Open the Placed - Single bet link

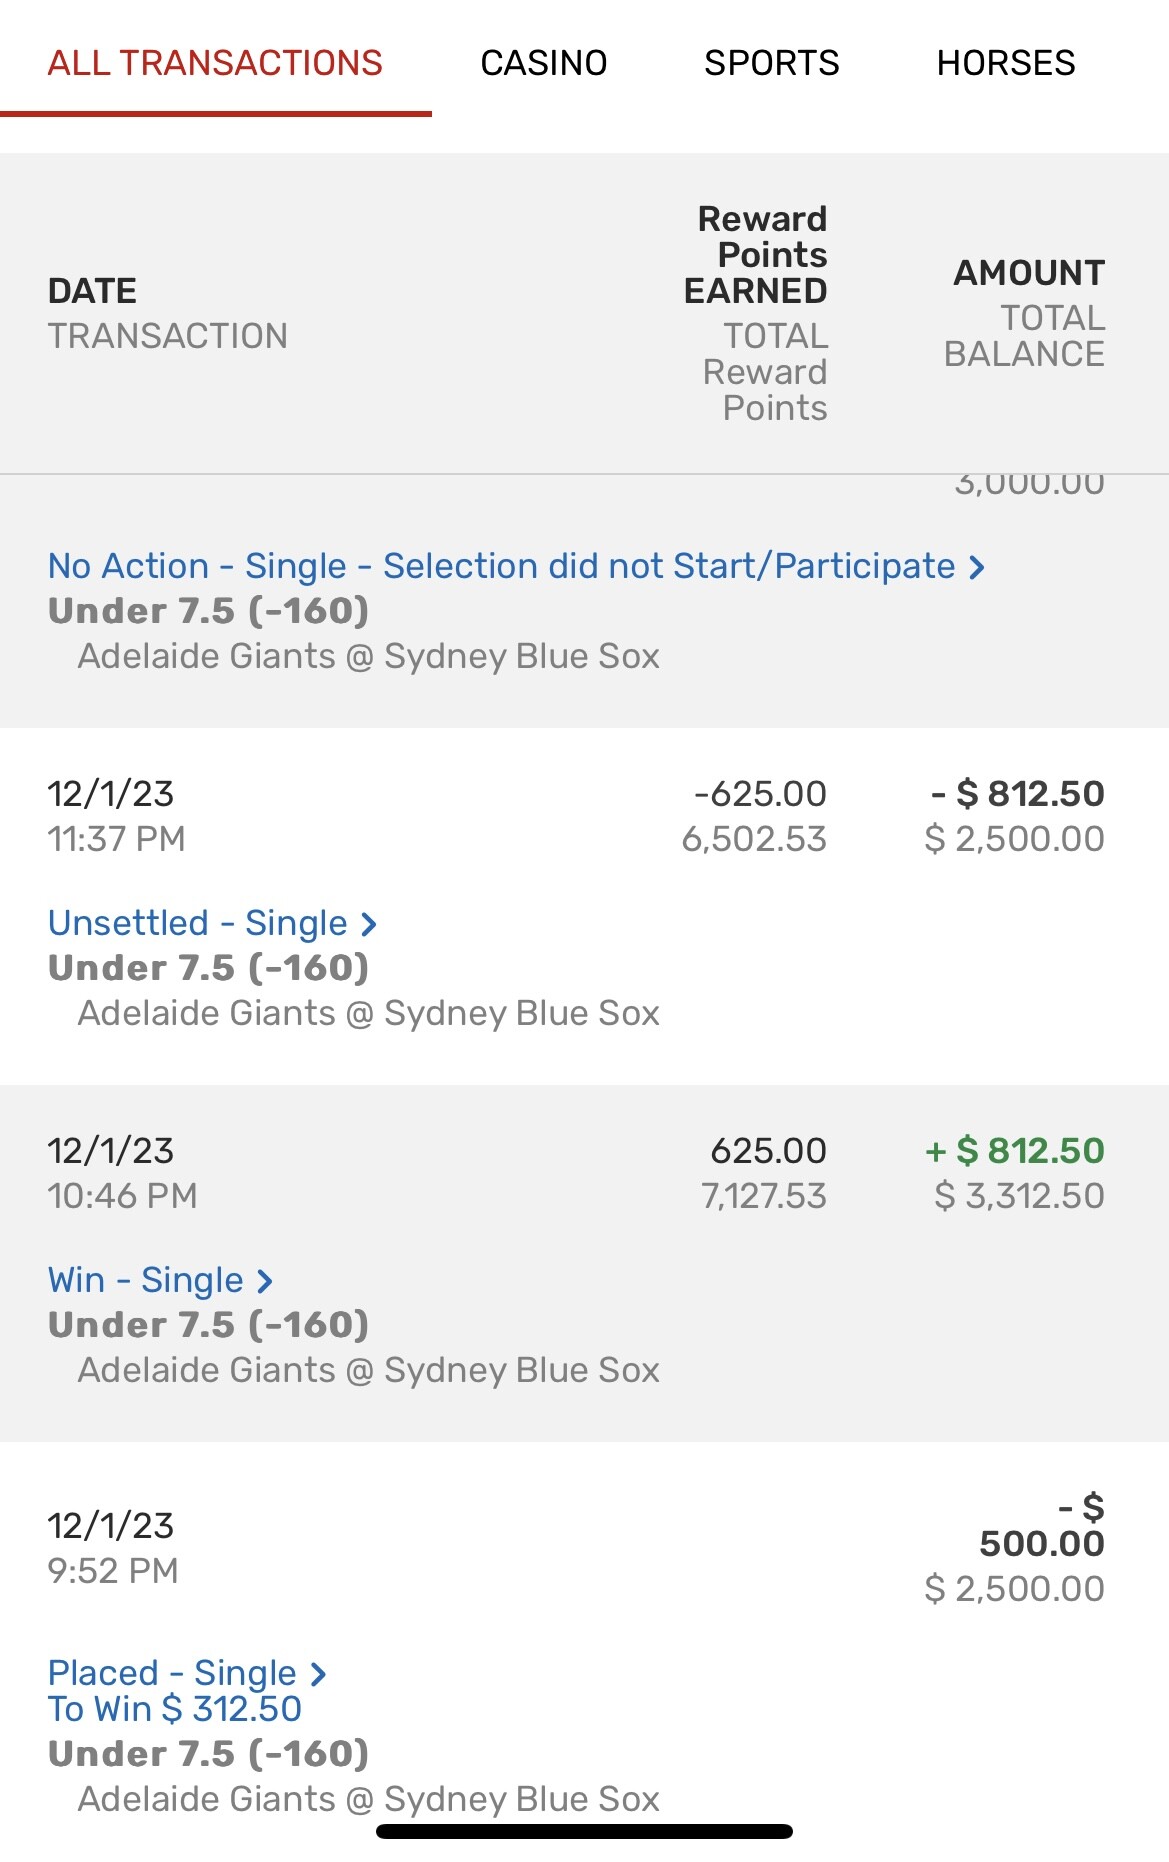click(x=172, y=1673)
